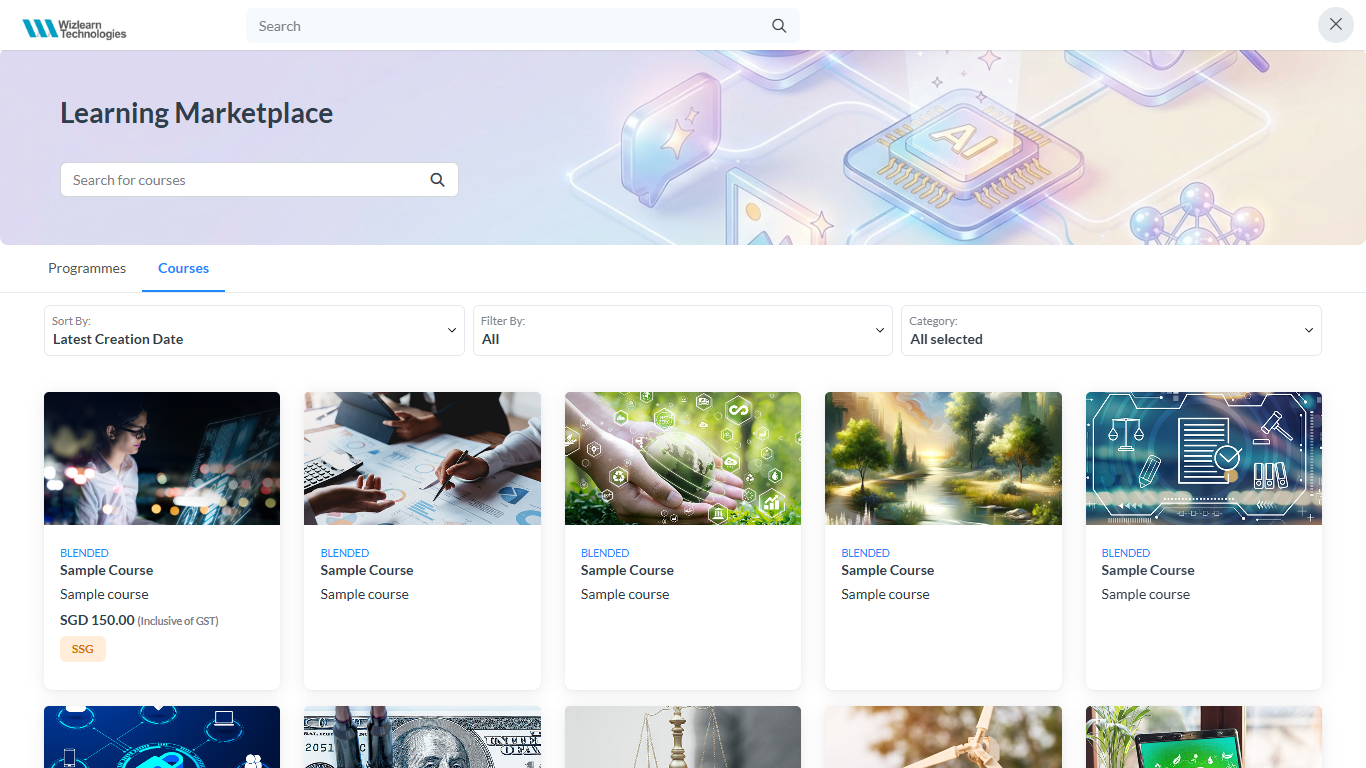Open course thumbnail with legal document icons
Viewport: 1366px width, 768px height.
(1204, 458)
